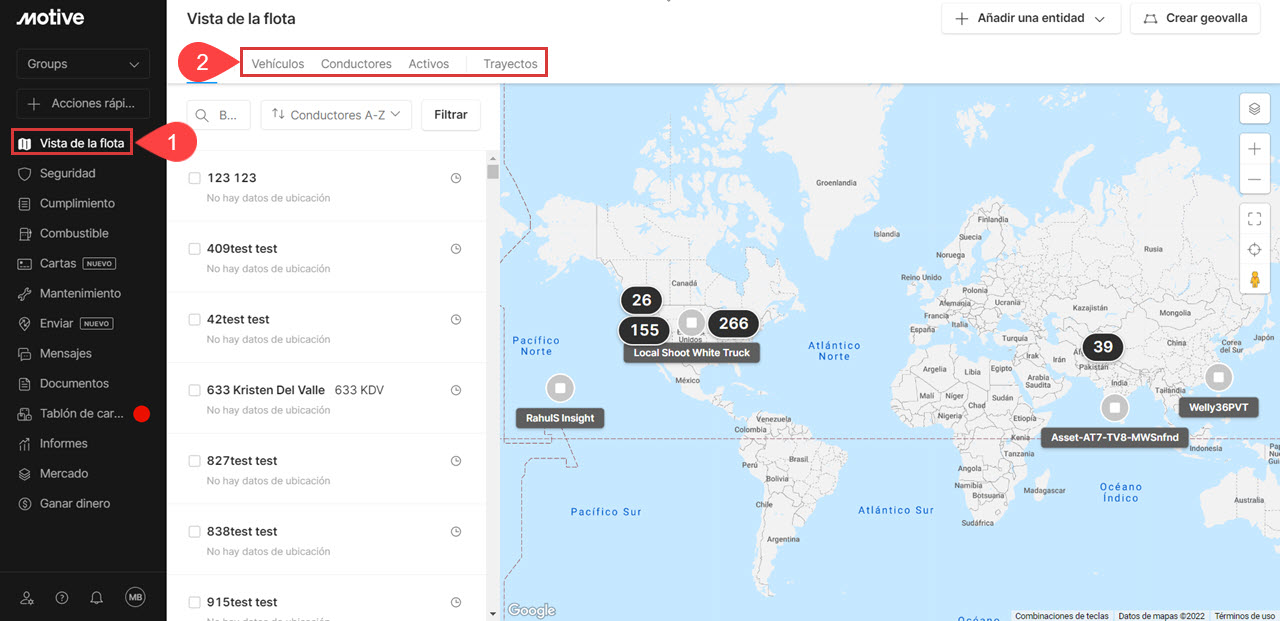Switch to the Trayectos tab
1280x621 pixels.
[x=510, y=64]
